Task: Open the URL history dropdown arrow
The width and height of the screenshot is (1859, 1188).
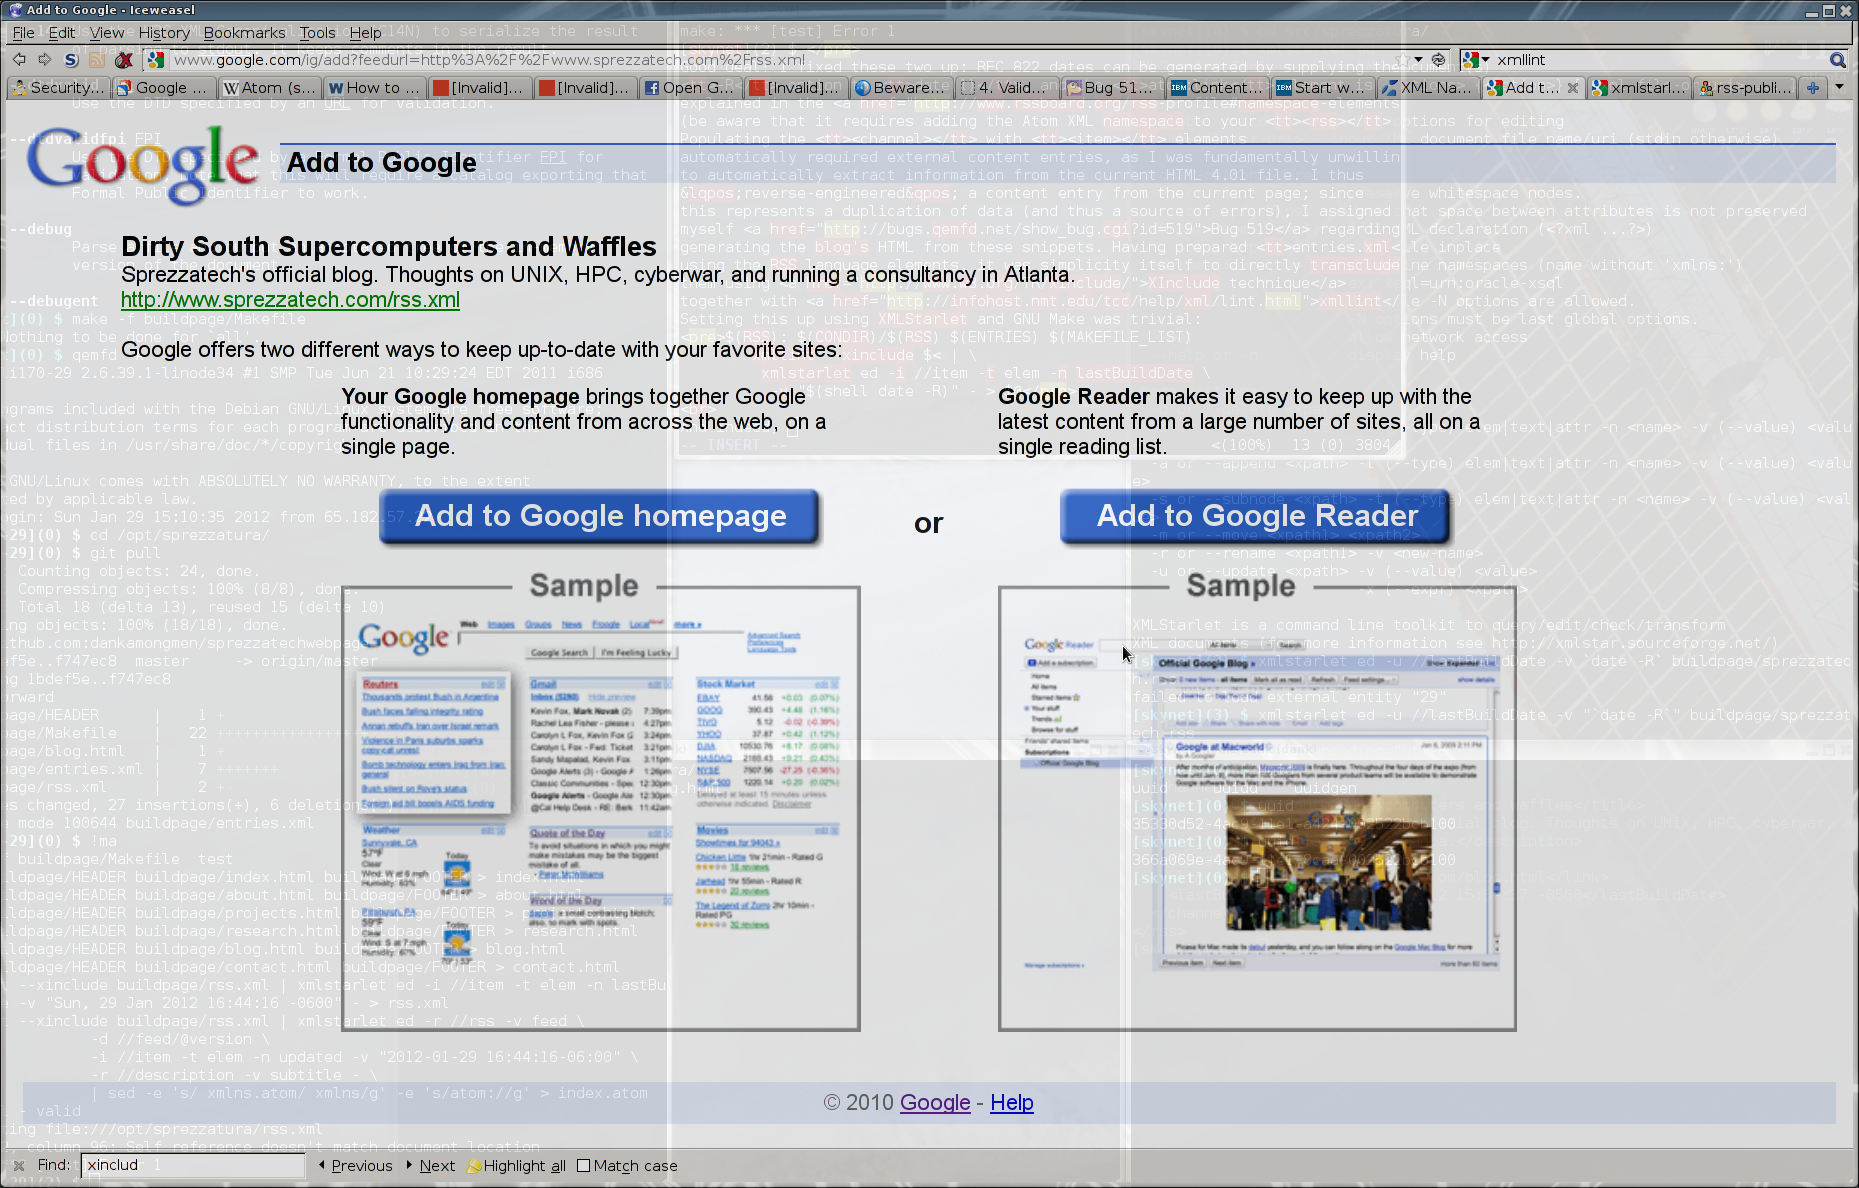Action: click(1418, 60)
